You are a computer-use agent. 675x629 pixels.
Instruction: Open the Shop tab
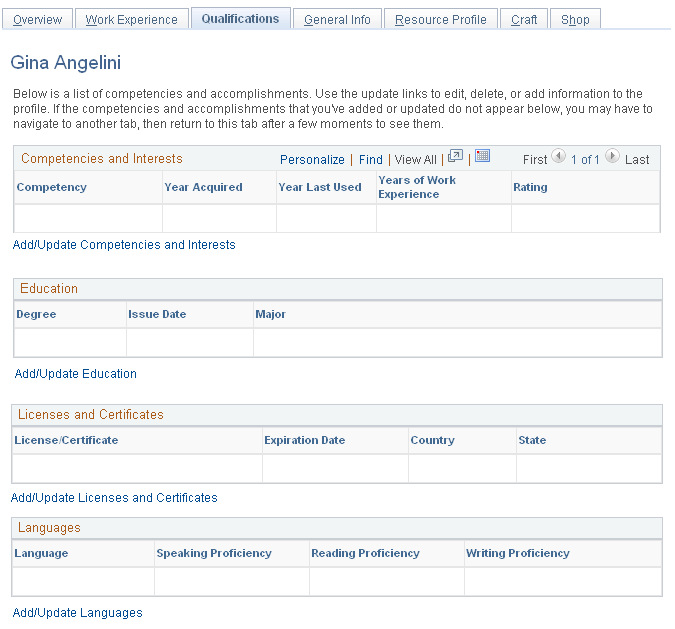click(575, 19)
